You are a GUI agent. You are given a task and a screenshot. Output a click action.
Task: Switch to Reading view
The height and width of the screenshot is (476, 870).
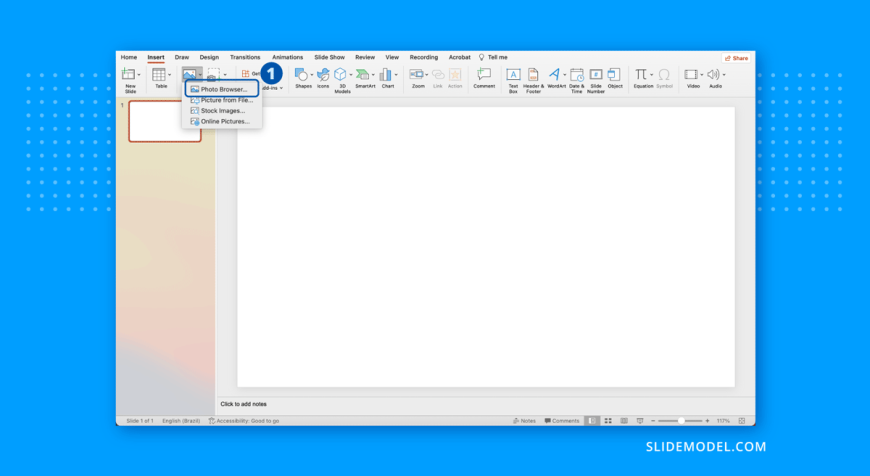(x=624, y=421)
